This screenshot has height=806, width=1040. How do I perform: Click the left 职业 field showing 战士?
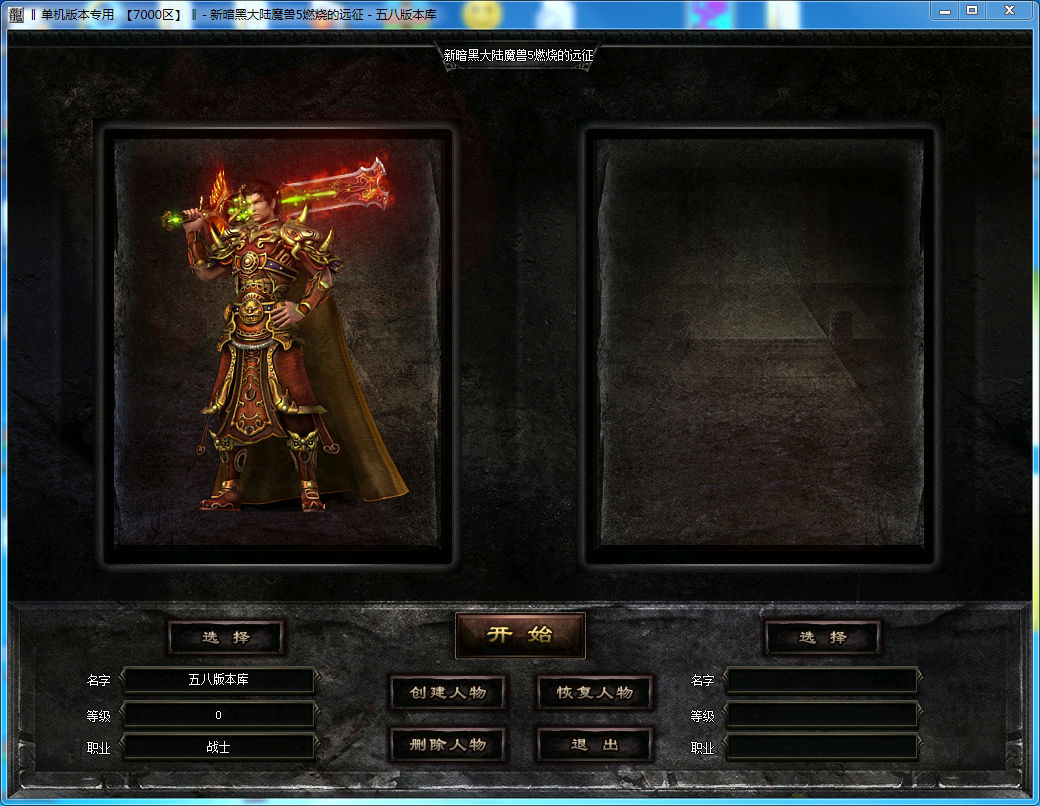[x=218, y=748]
